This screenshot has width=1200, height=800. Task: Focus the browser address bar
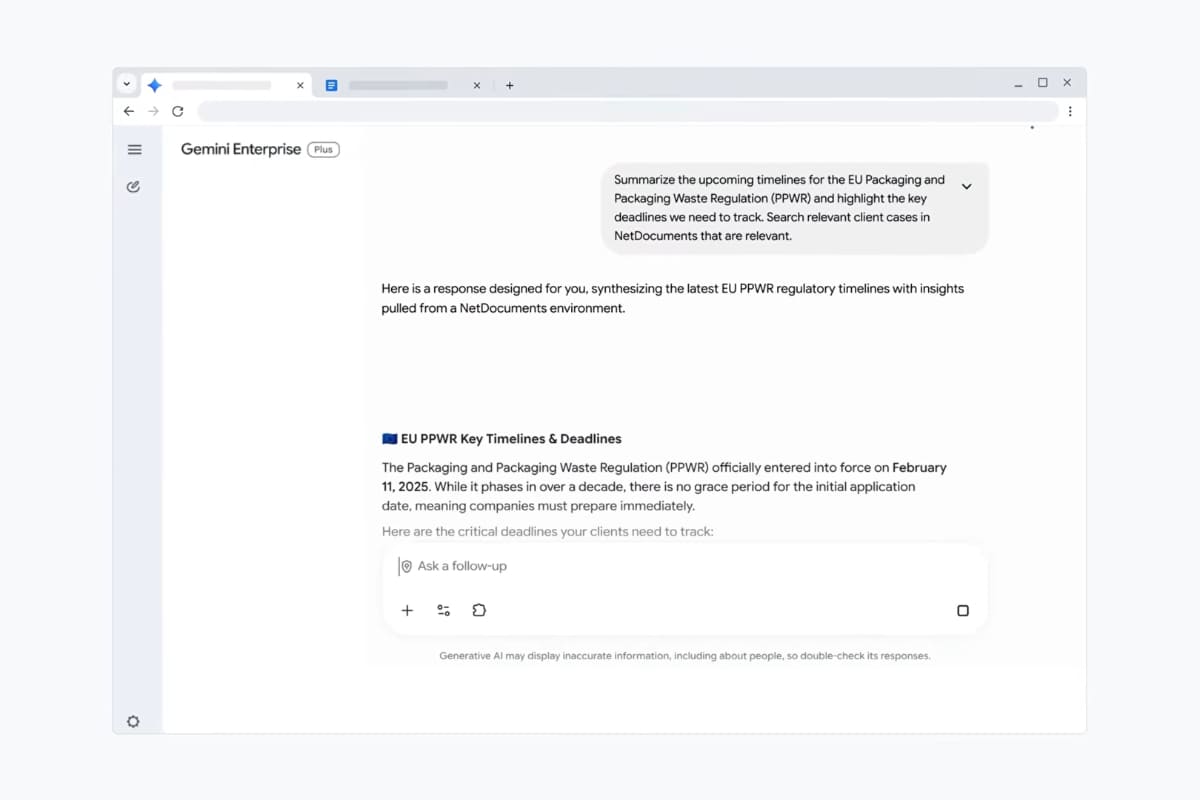[627, 111]
